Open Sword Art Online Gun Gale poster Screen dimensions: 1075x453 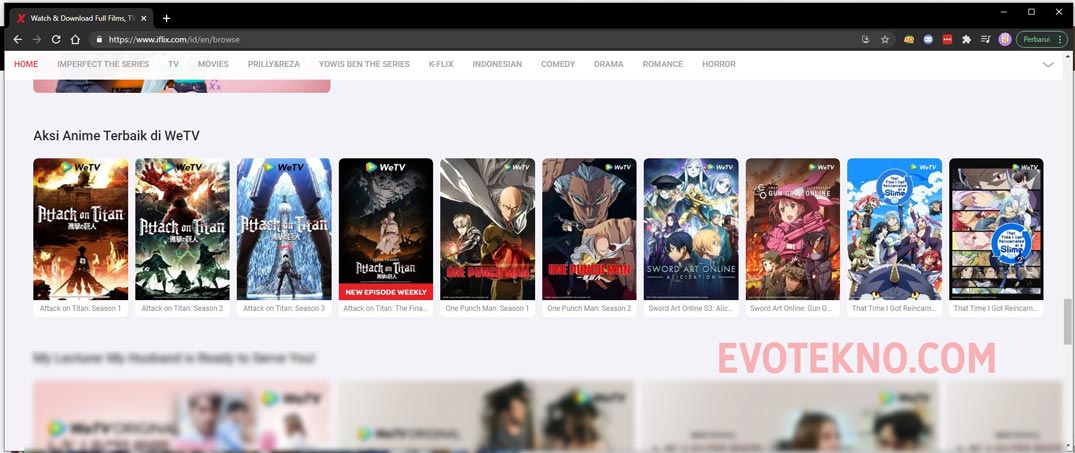(793, 229)
